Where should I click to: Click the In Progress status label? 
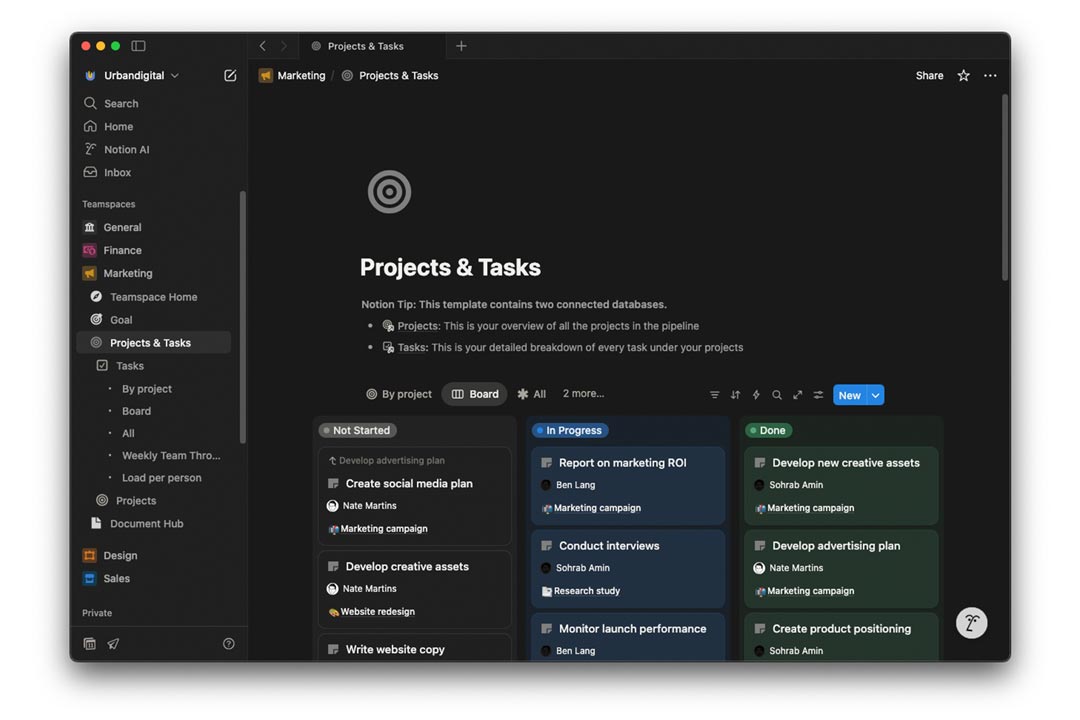(x=573, y=431)
